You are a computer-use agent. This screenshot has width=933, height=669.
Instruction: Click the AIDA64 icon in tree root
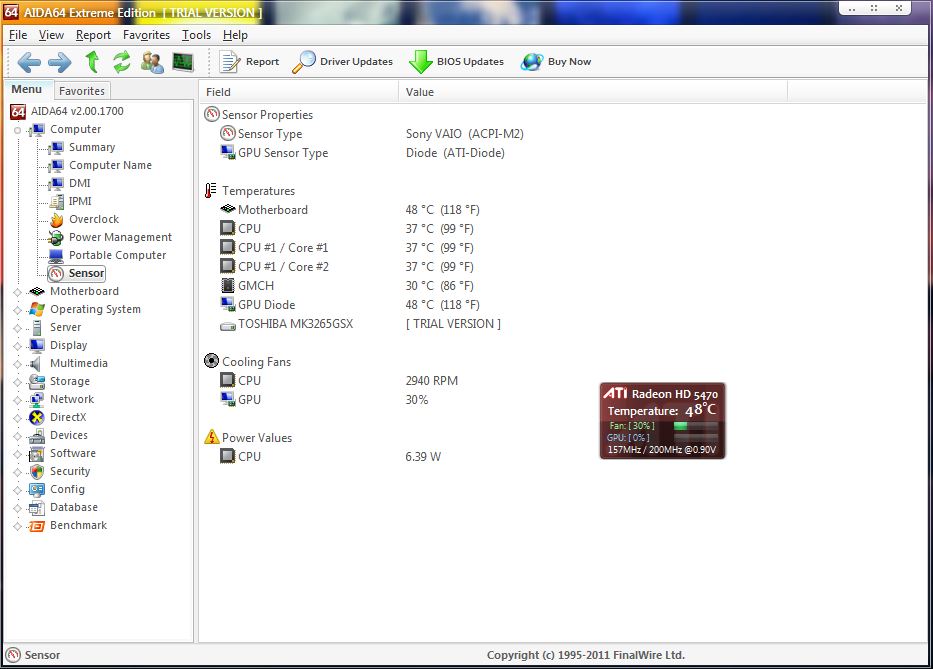(18, 111)
